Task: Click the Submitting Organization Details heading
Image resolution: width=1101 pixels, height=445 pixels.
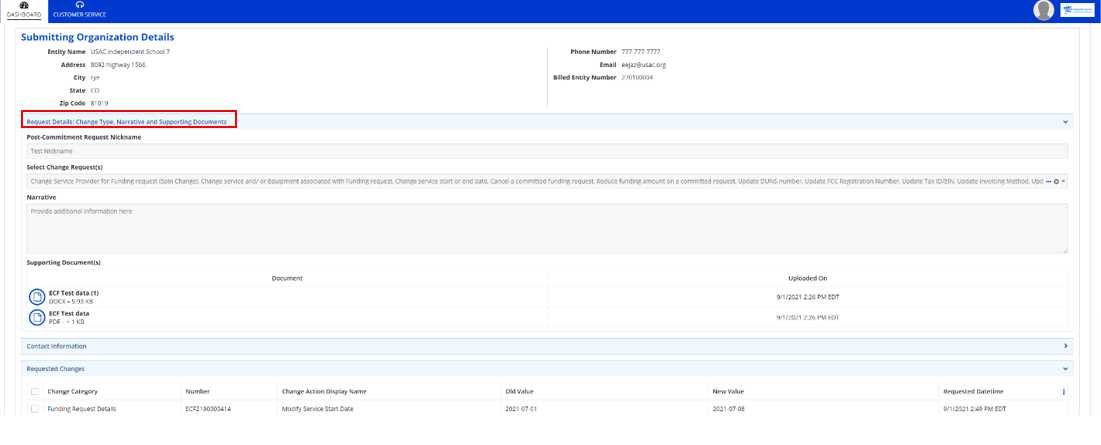Action: tap(98, 37)
